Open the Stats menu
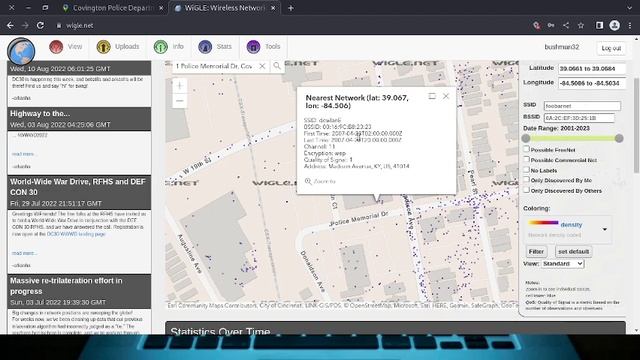640x360 pixels. [x=215, y=47]
